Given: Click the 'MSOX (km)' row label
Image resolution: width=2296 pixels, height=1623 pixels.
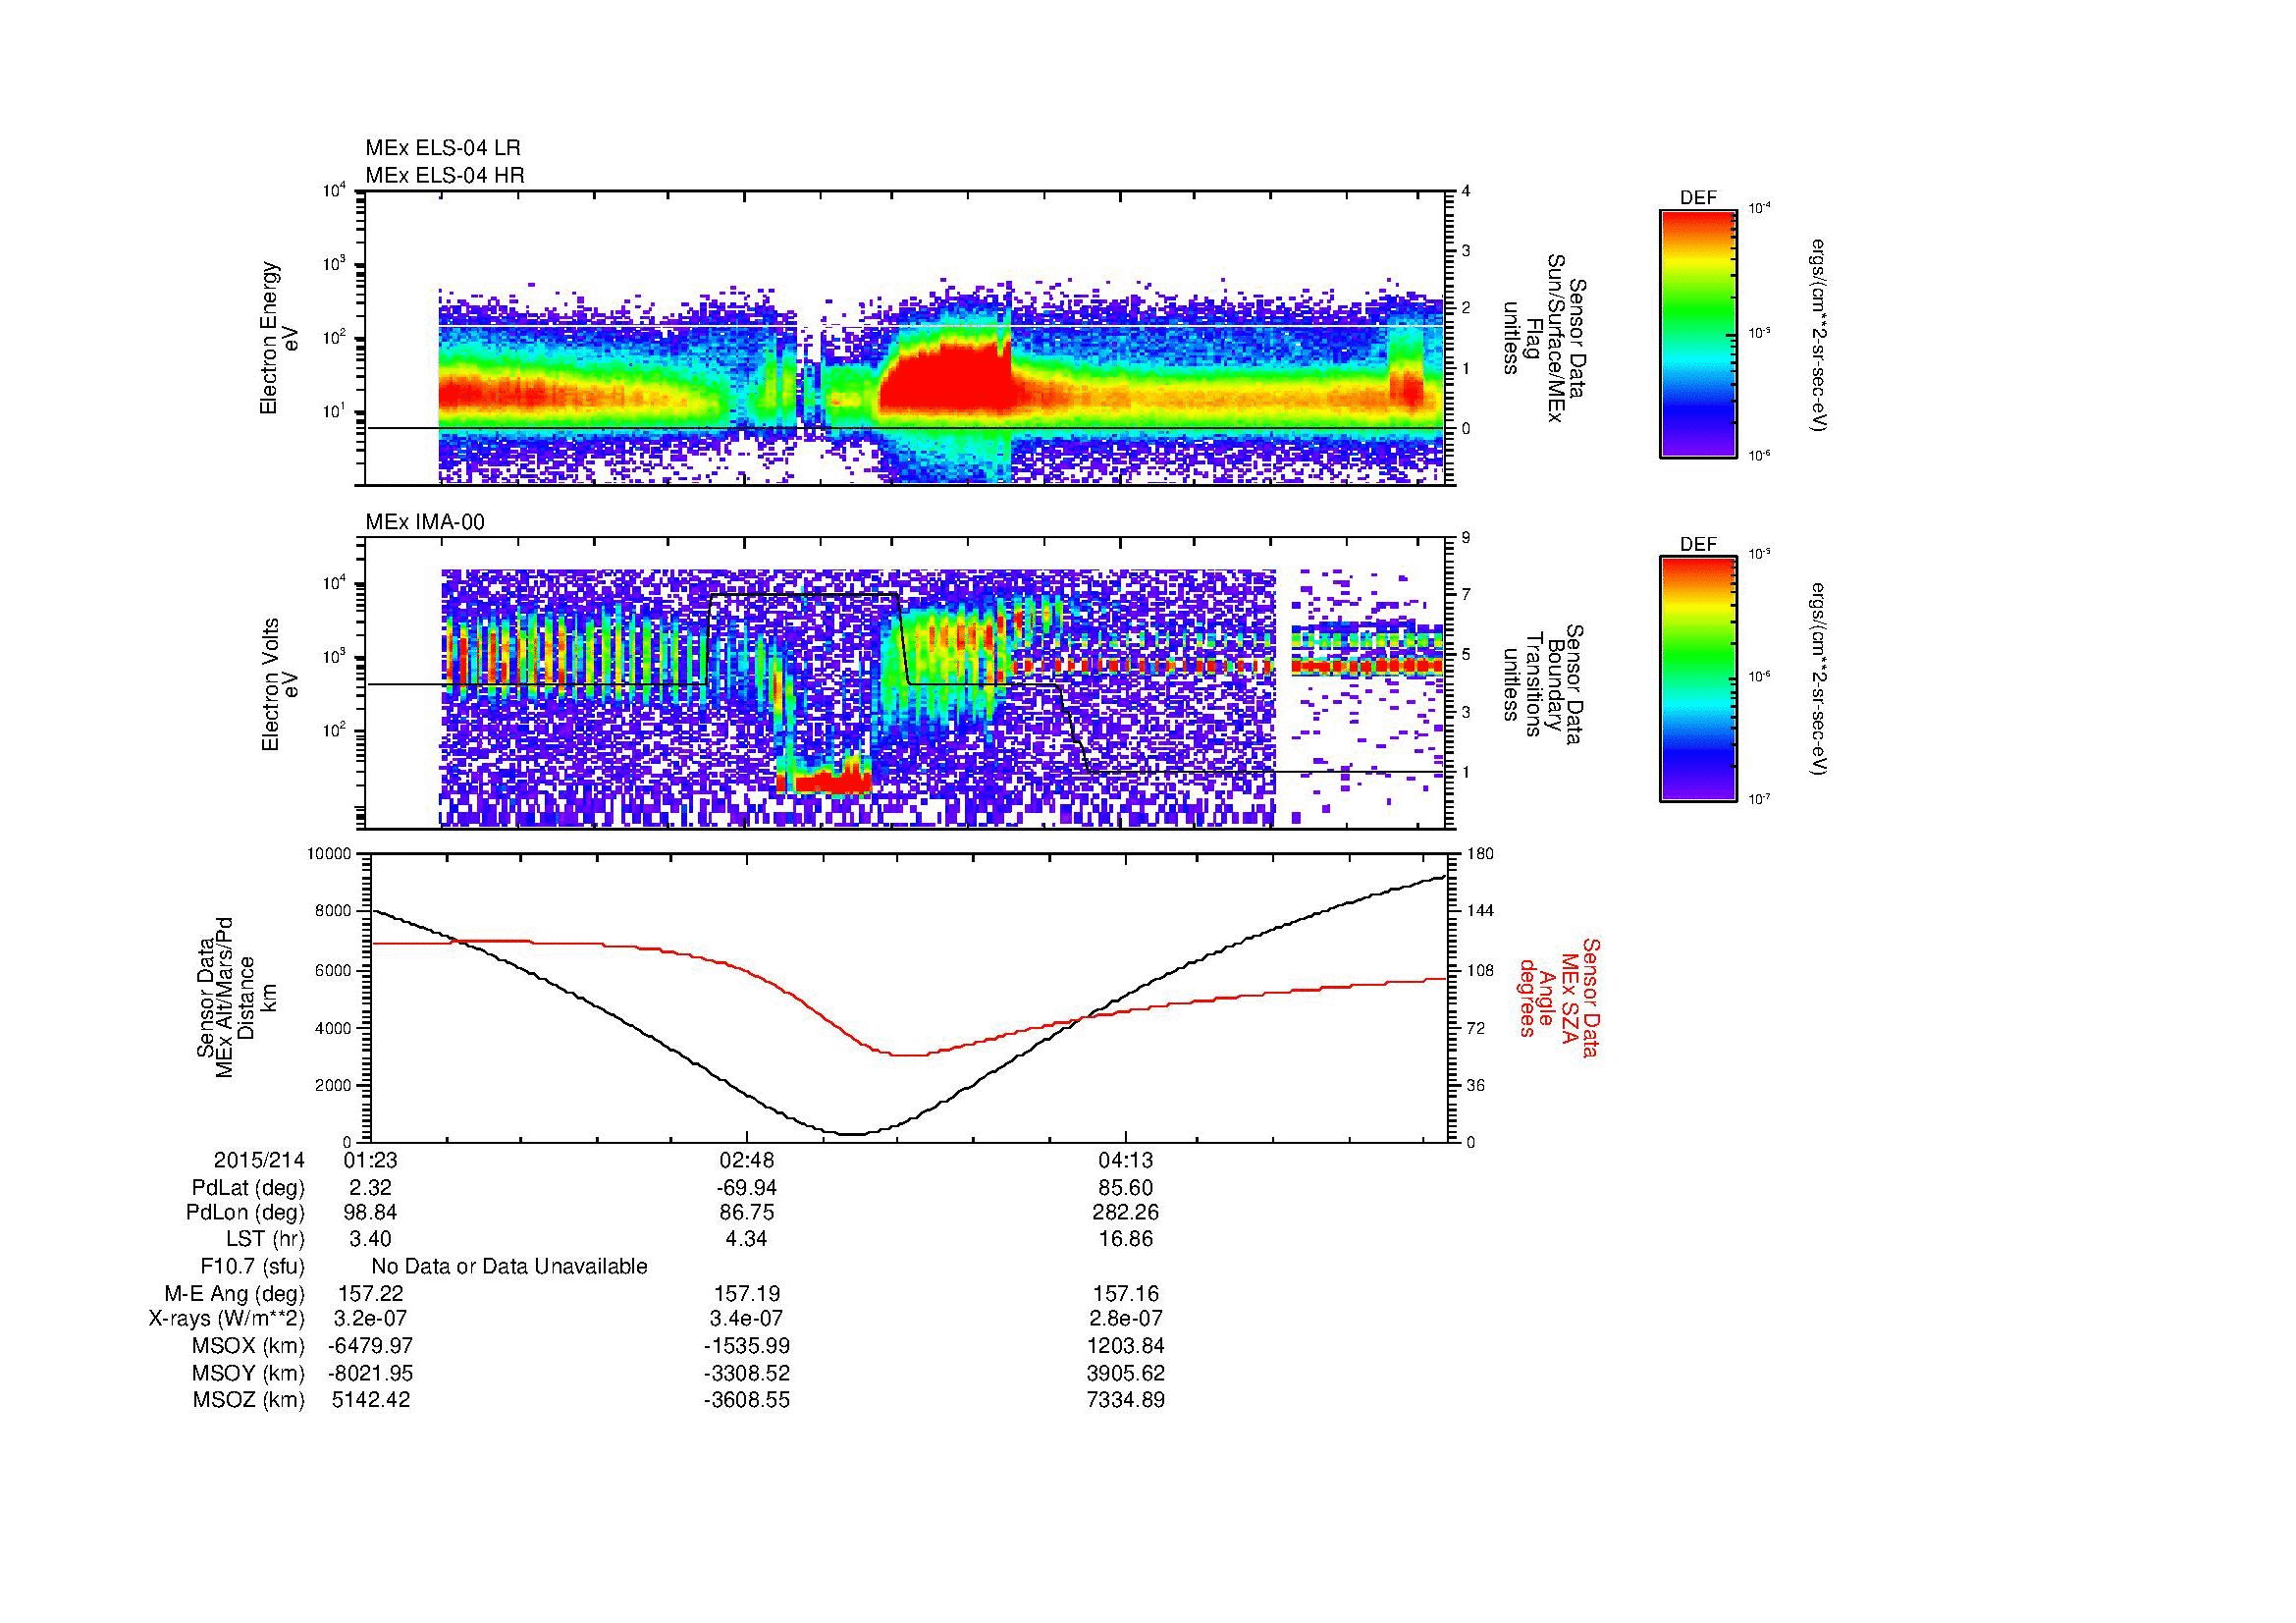Looking at the screenshot, I should coord(249,1346).
